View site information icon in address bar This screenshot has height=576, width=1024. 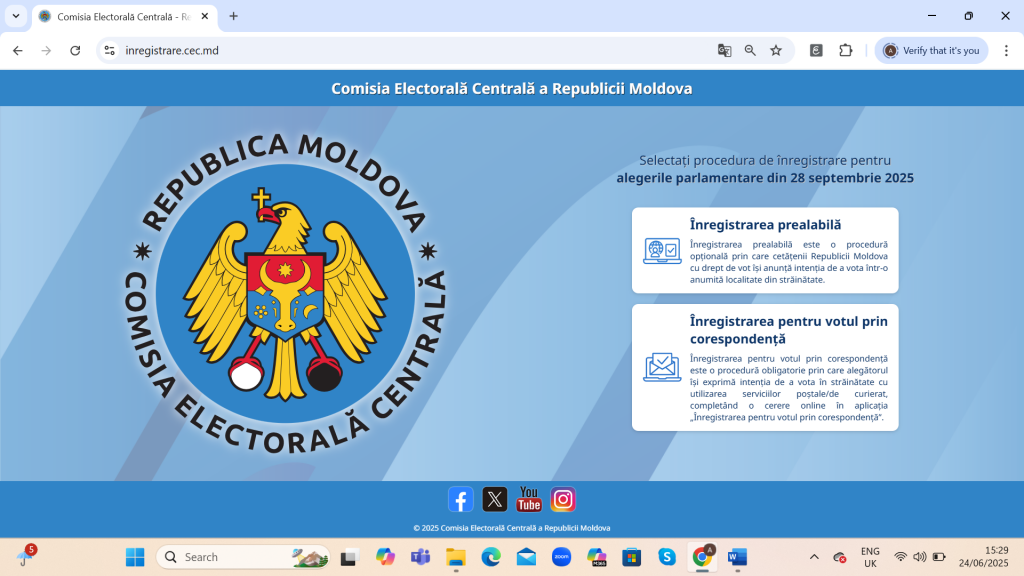[x=110, y=50]
